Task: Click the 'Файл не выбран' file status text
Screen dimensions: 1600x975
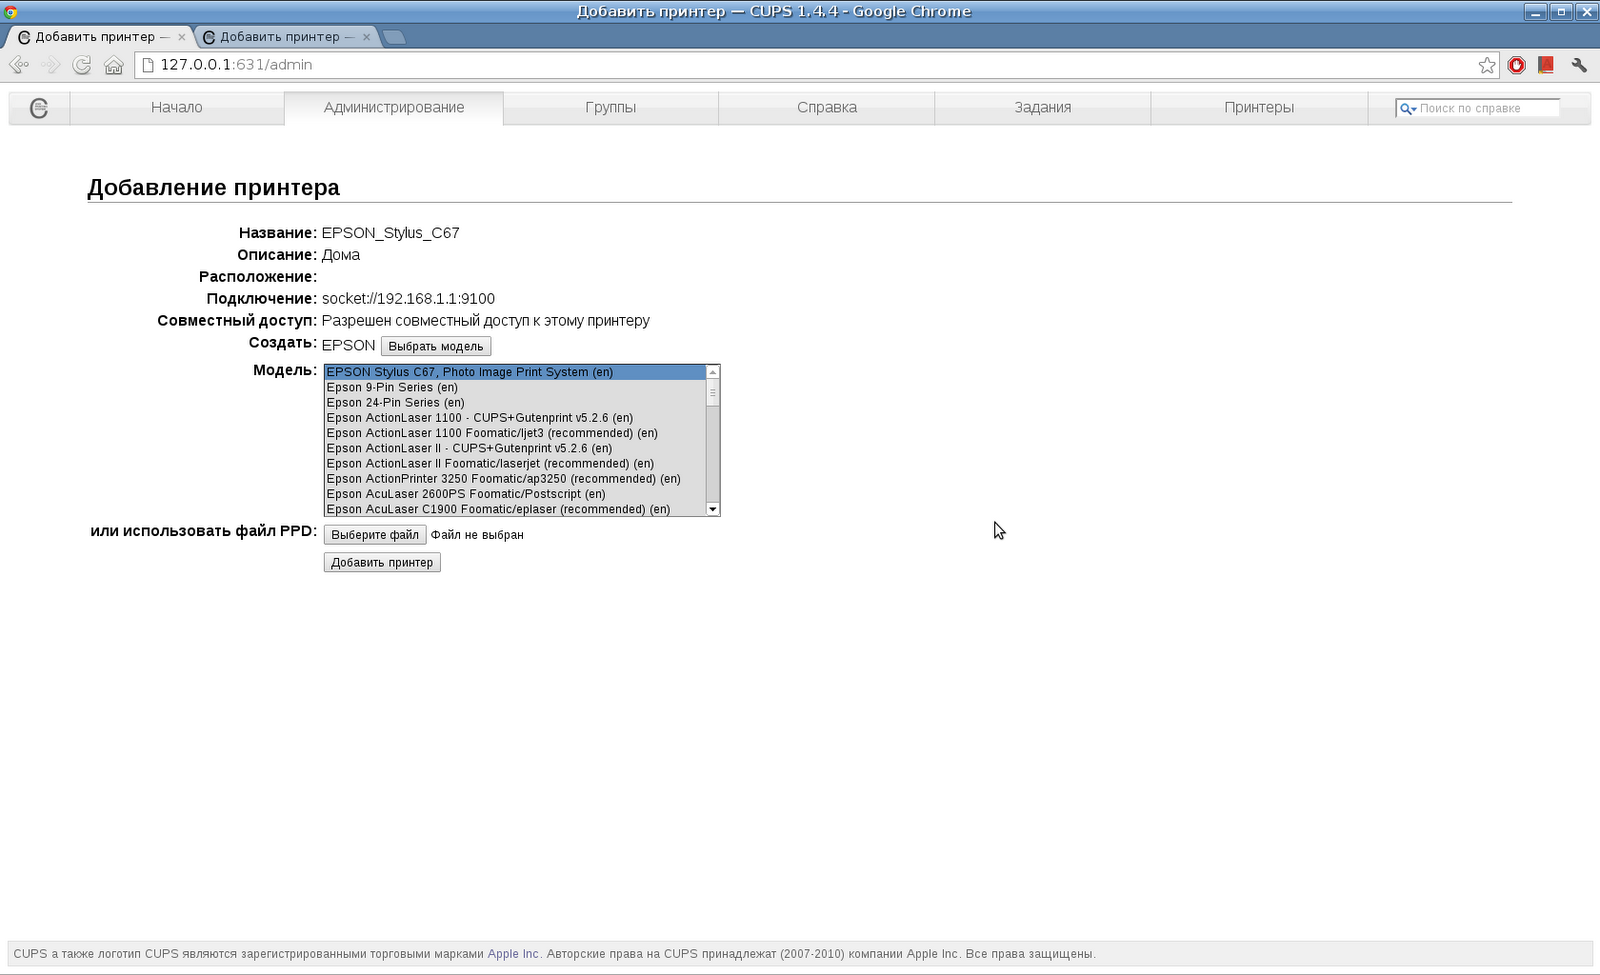Action: (x=477, y=535)
